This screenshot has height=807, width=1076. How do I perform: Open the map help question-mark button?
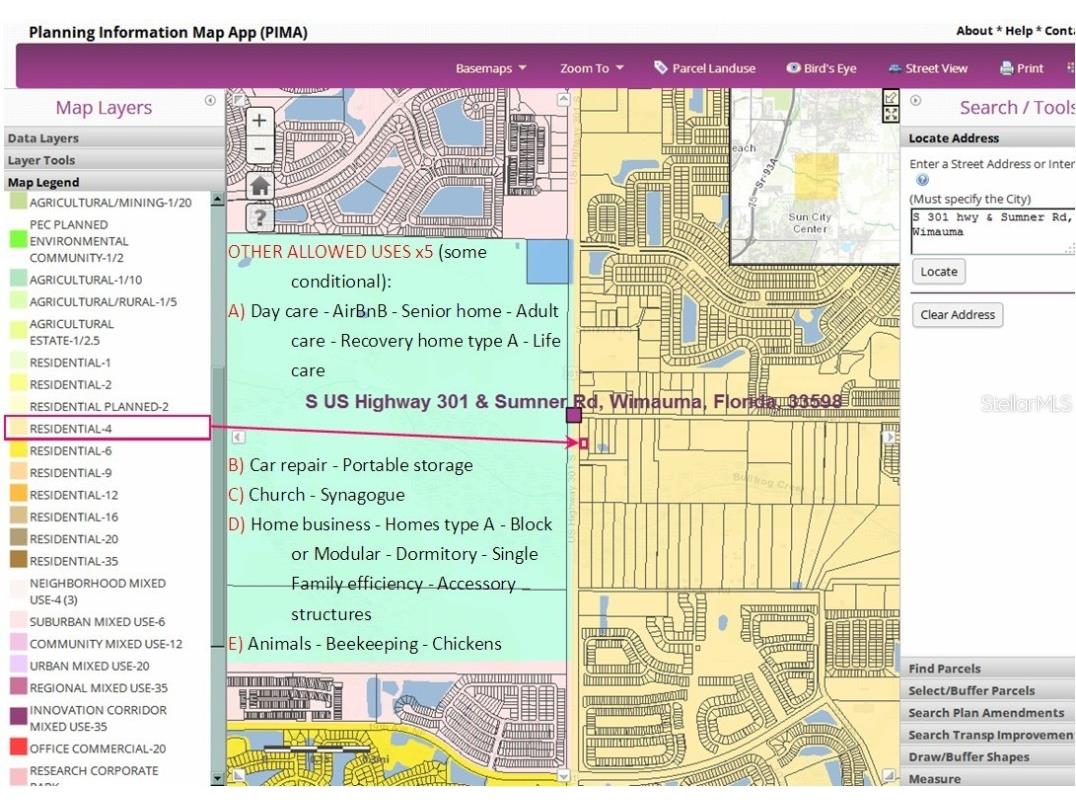click(x=259, y=217)
